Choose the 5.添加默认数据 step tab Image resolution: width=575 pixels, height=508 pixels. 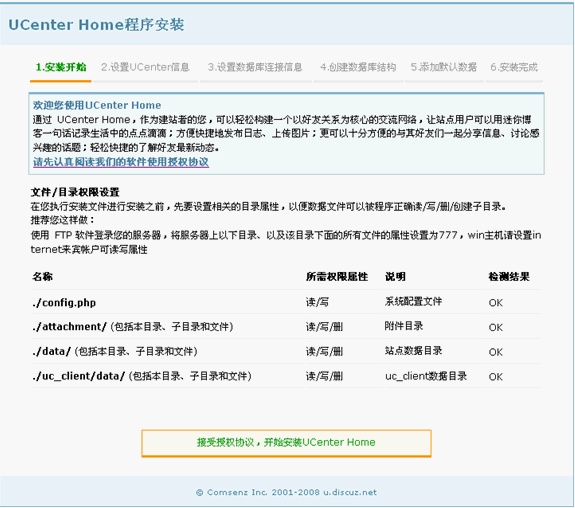click(x=444, y=67)
